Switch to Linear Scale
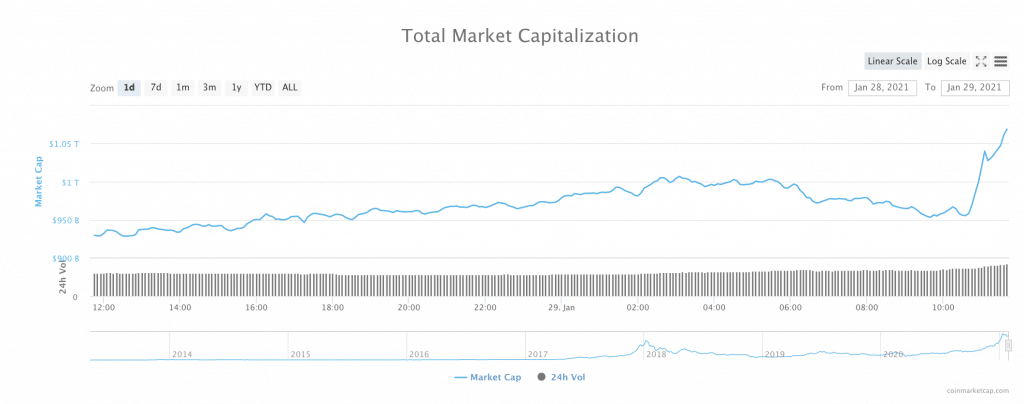 point(892,61)
